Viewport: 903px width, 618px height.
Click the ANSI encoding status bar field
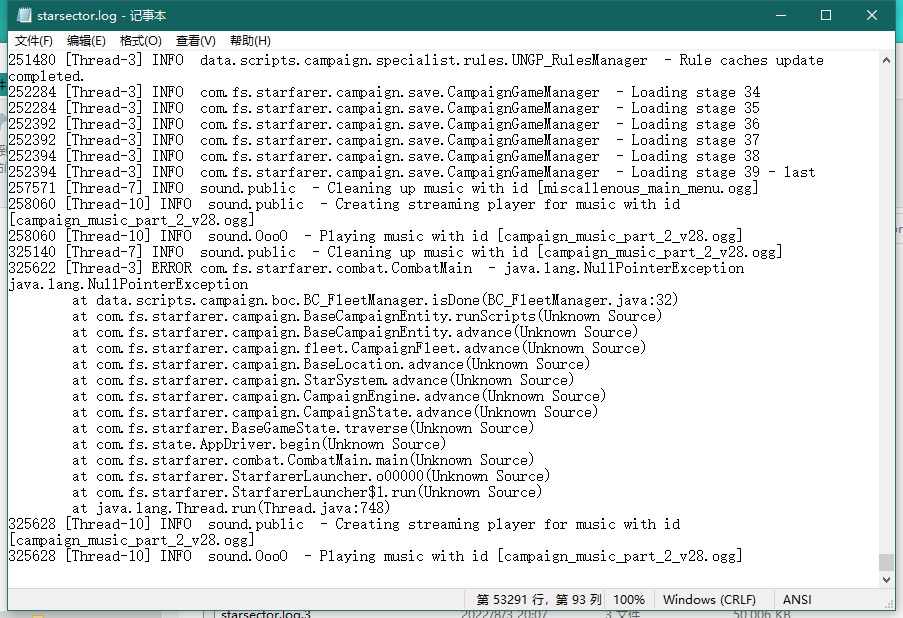797,600
